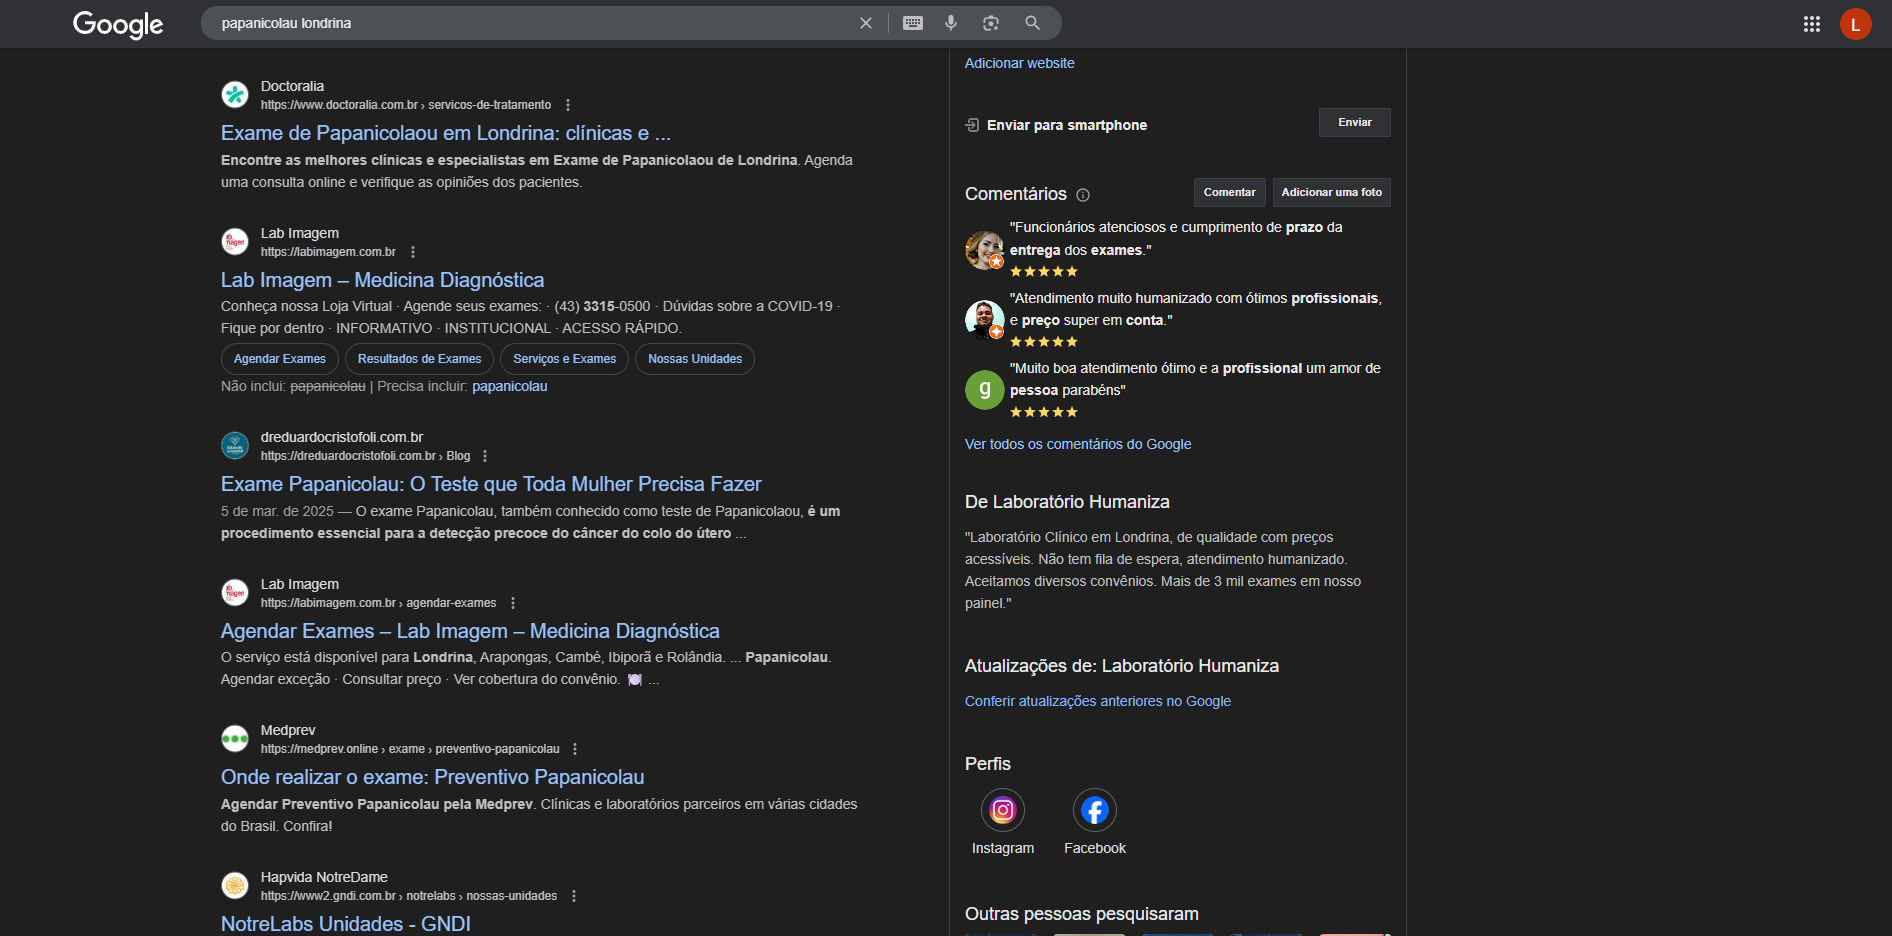Click the Doctoralia site favicon
1892x936 pixels.
[x=235, y=95]
